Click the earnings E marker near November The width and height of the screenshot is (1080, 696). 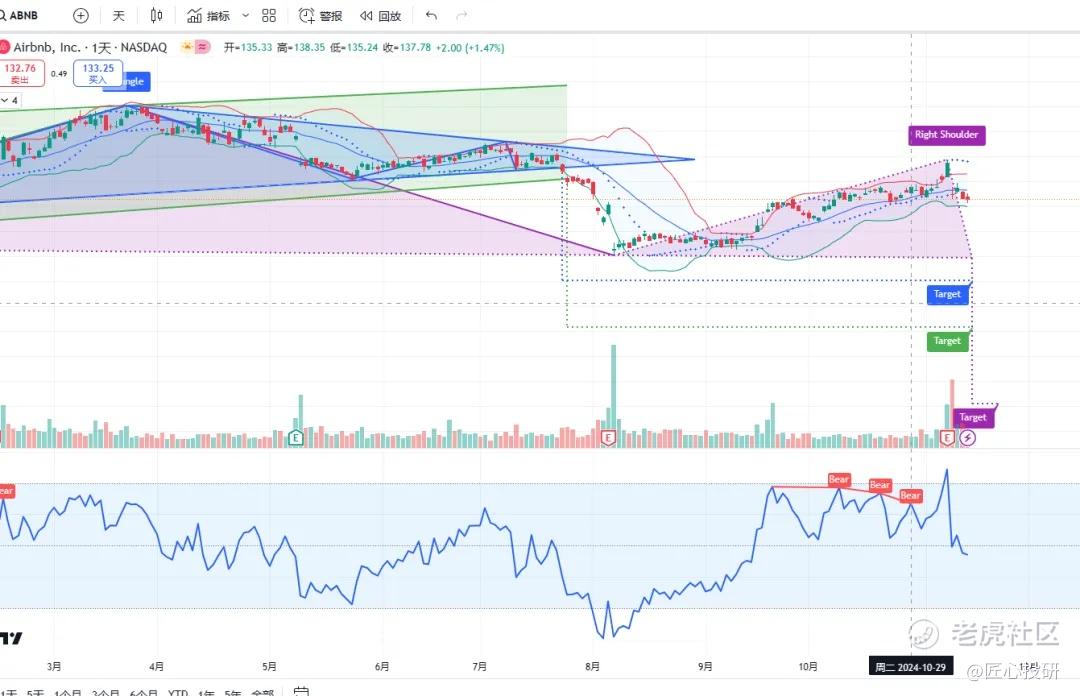948,438
